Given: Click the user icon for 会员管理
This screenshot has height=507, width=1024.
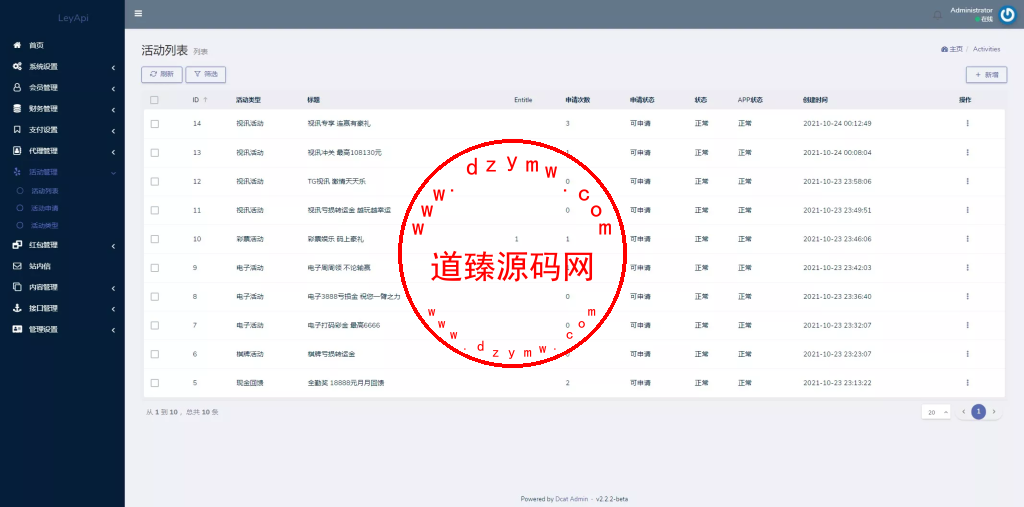Looking at the screenshot, I should [x=18, y=88].
